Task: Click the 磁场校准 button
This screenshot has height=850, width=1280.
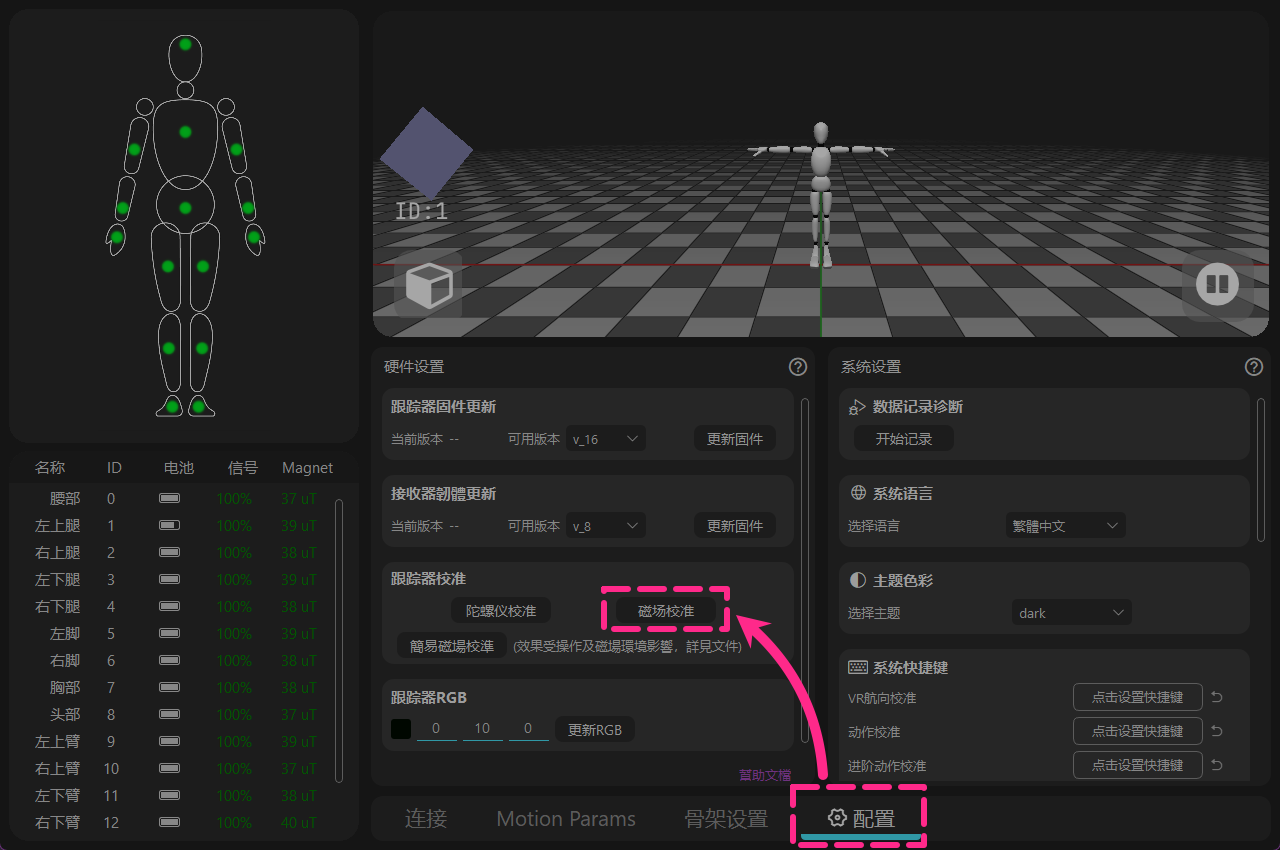Action: click(x=666, y=610)
